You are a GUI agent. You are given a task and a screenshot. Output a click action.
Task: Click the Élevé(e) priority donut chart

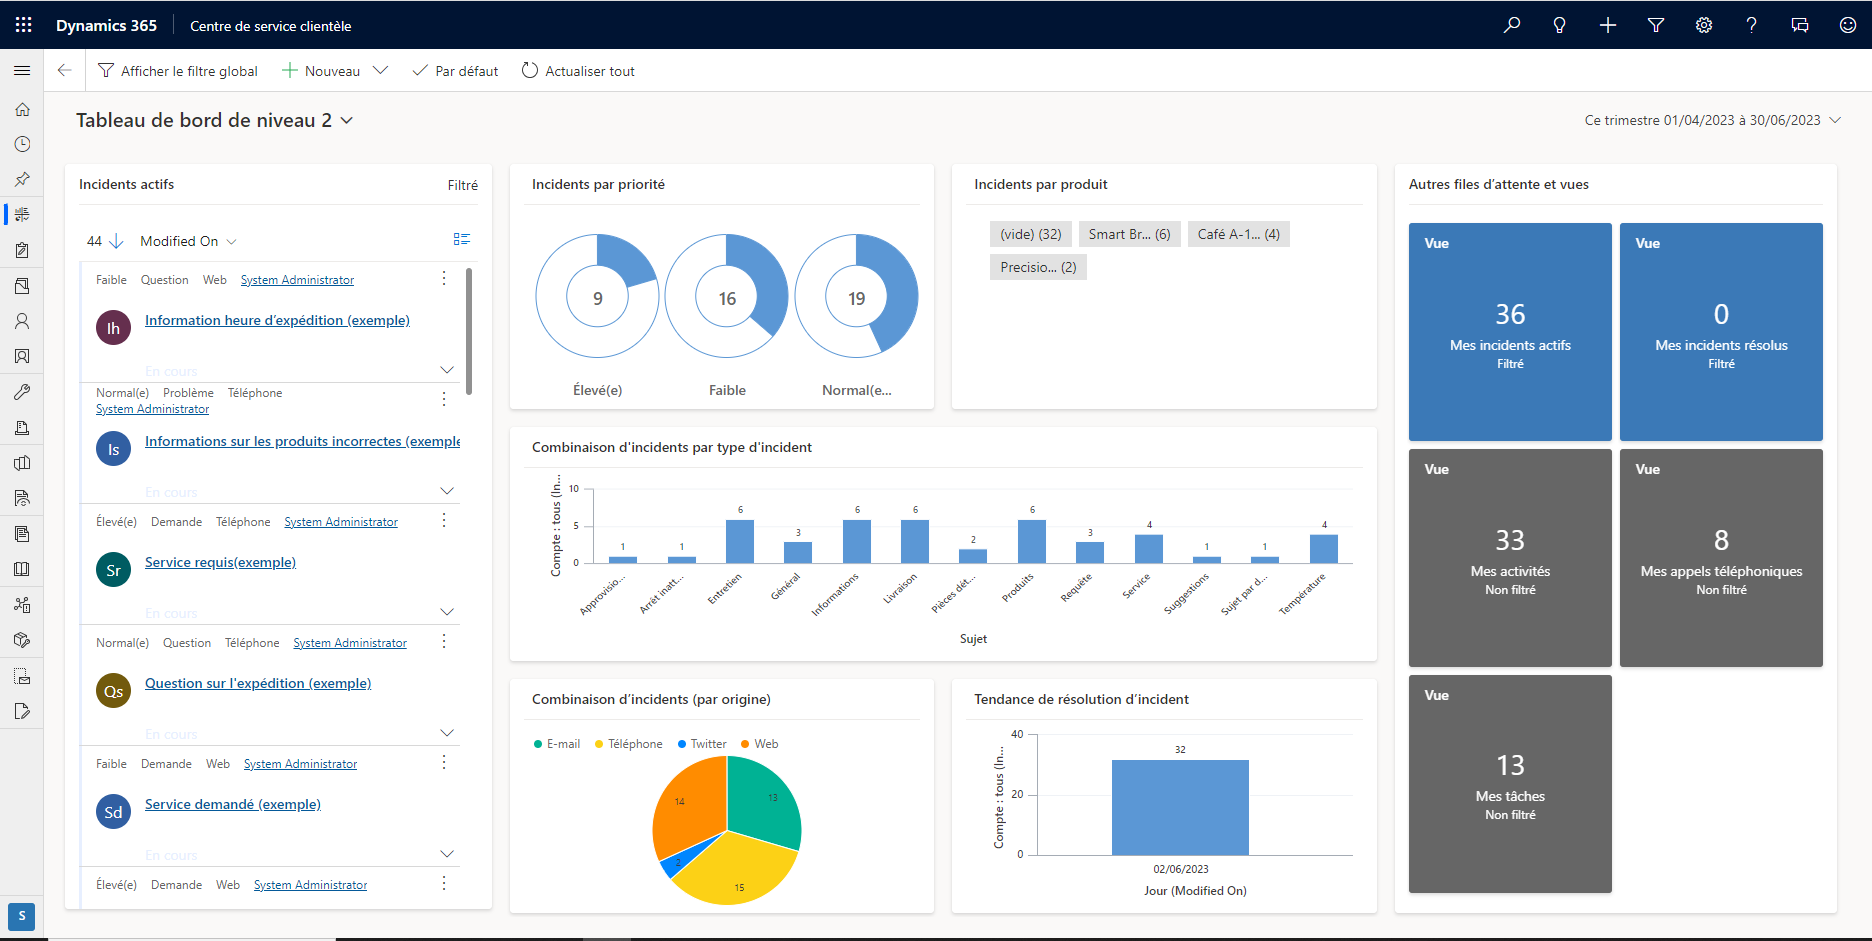(597, 297)
